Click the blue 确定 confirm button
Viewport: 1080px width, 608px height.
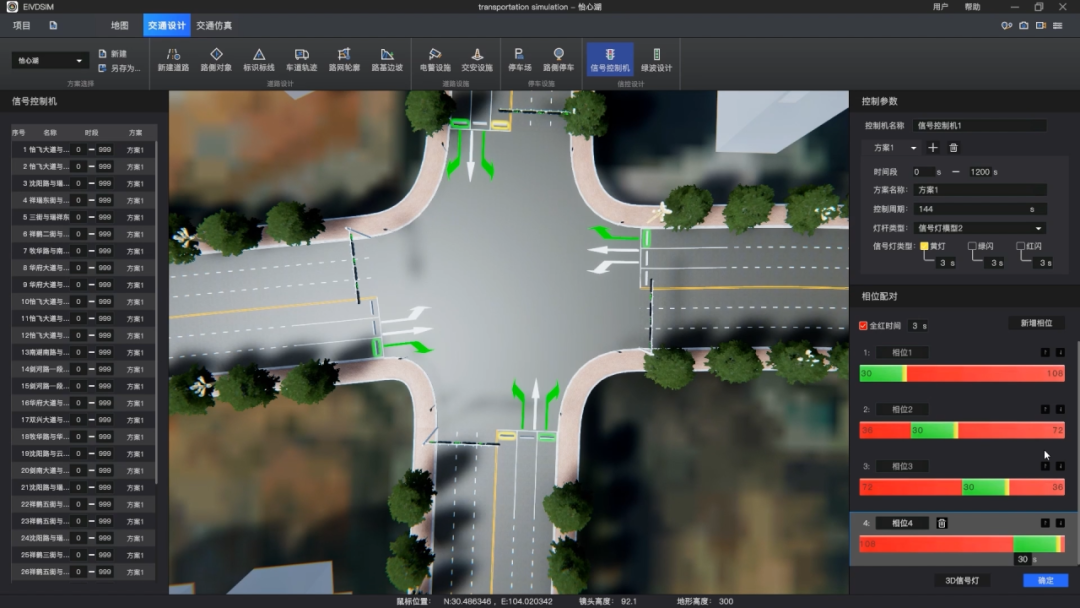pos(1046,580)
